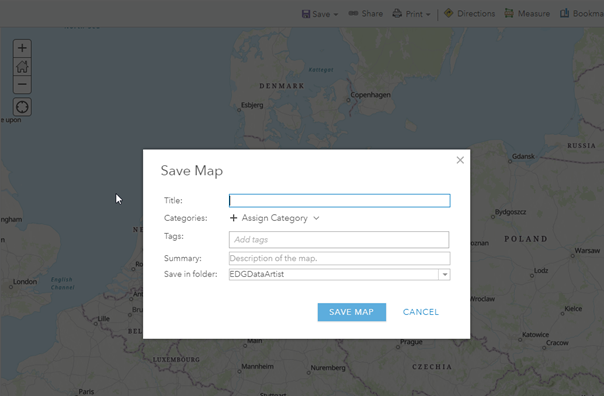Screen dimensions: 604x396
Task: Click the Assign Category link
Action: pos(275,218)
